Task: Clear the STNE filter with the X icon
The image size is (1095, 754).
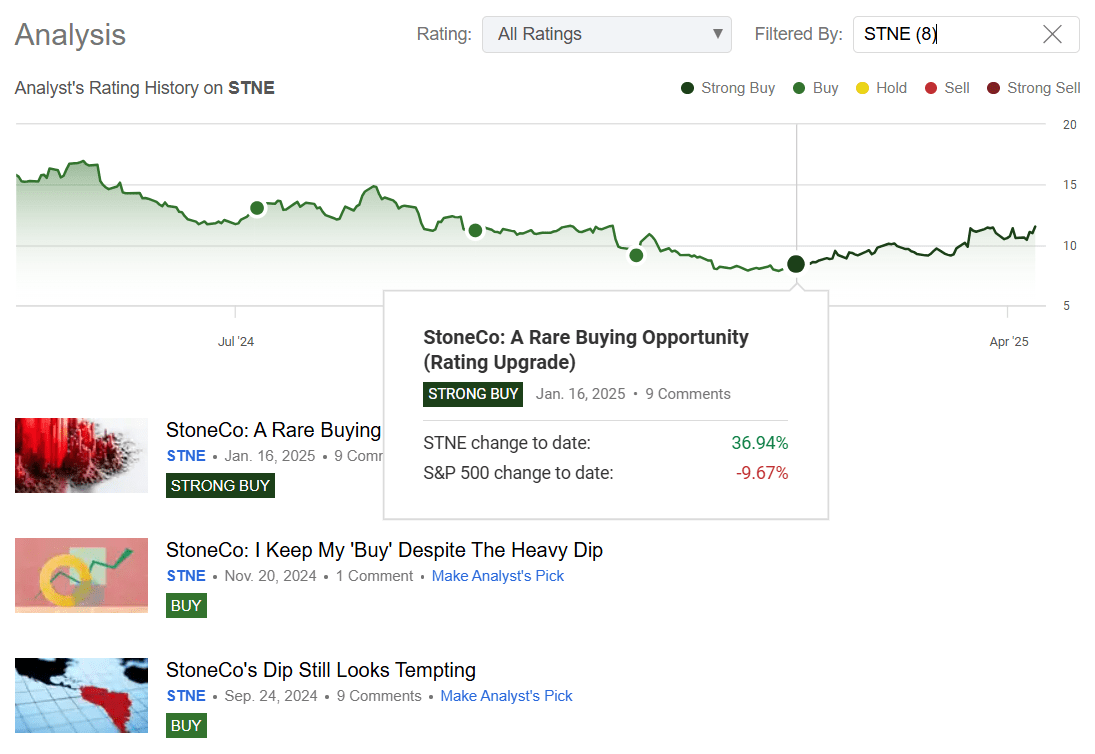Action: click(x=1052, y=34)
